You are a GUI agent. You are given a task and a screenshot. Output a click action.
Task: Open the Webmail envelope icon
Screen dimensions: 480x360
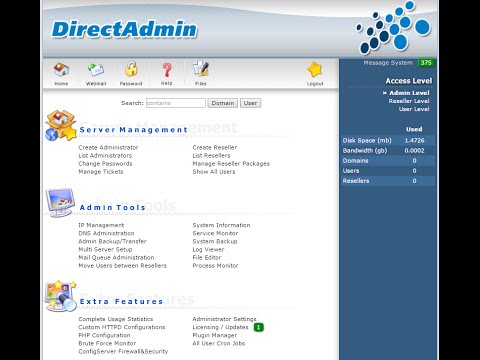(96, 70)
